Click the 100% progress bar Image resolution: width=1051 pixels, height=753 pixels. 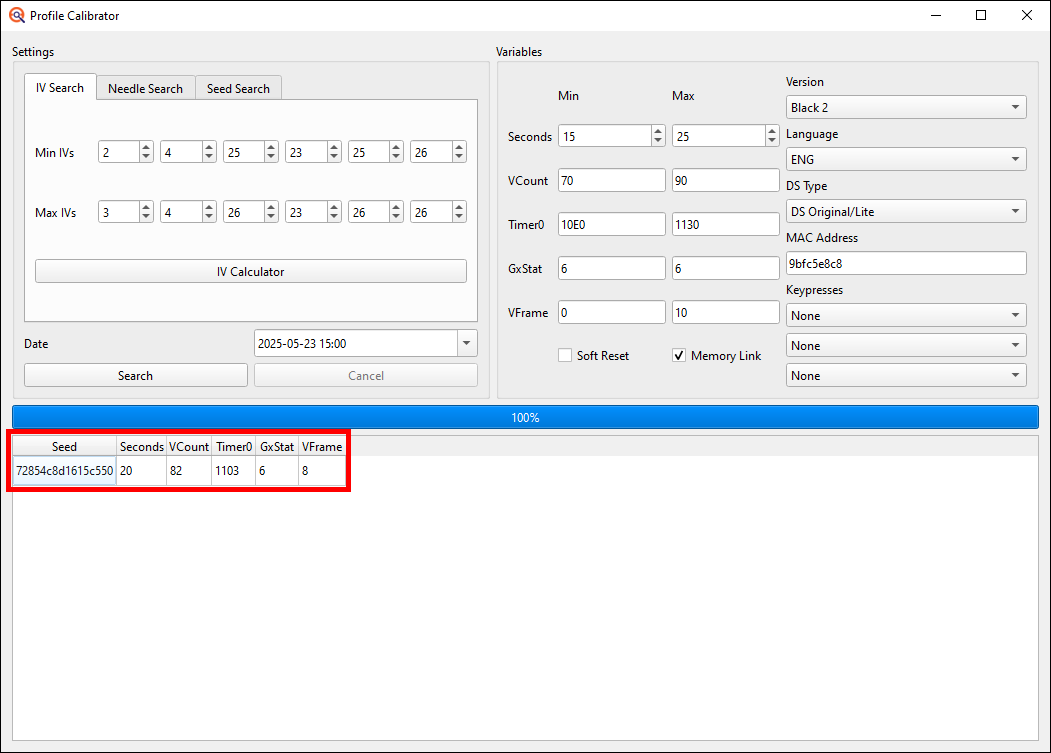click(526, 417)
